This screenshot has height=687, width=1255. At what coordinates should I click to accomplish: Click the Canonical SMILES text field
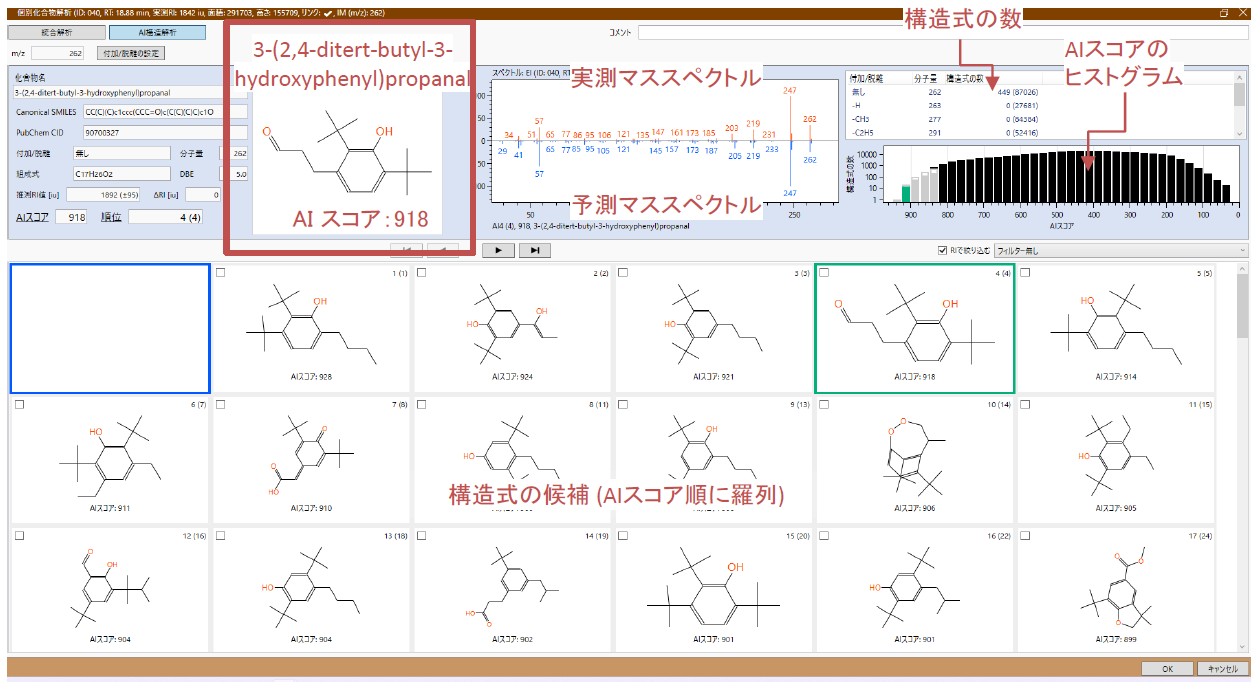(x=165, y=112)
